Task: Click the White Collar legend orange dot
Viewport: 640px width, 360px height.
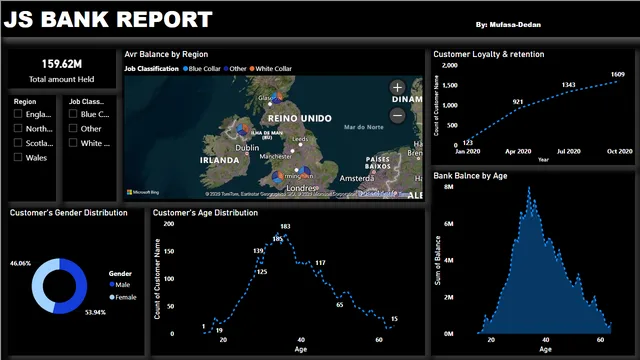Action: 252,69
